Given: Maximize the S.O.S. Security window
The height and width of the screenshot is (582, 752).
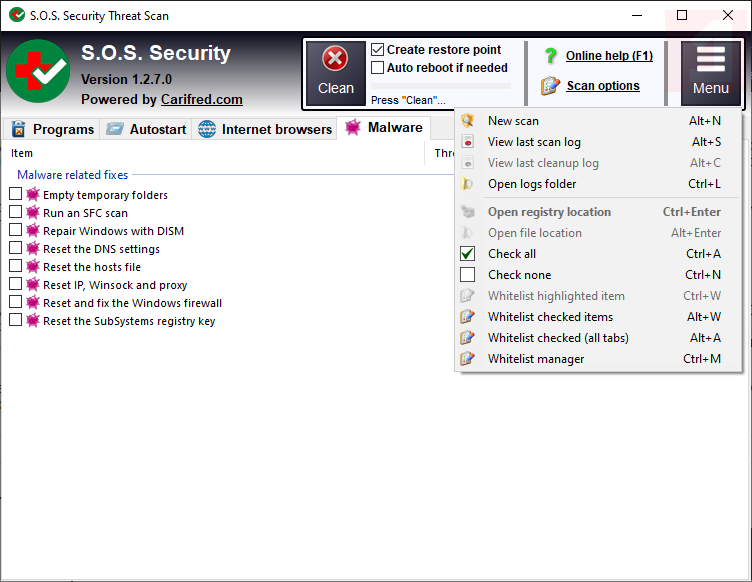Looking at the screenshot, I should (x=682, y=15).
